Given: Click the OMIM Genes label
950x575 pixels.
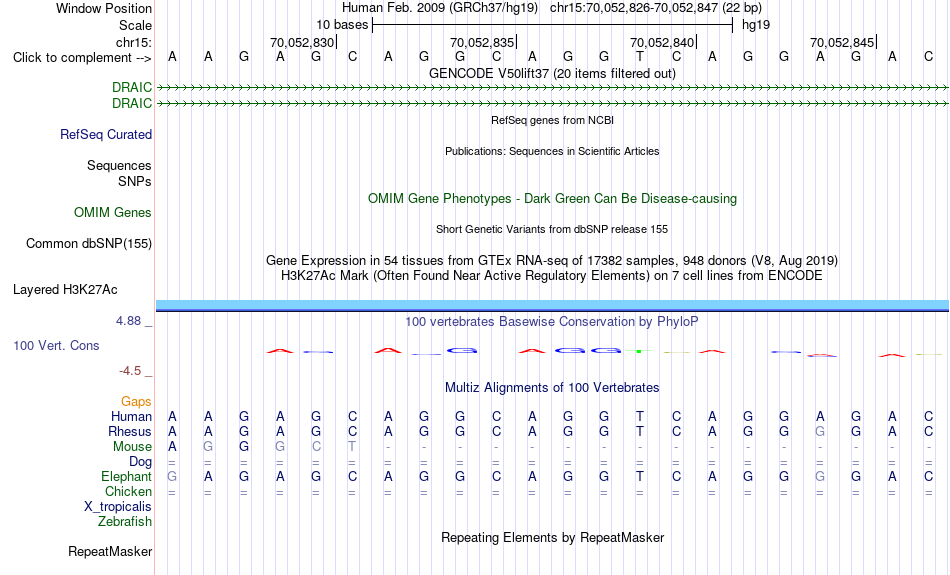Looking at the screenshot, I should pyautogui.click(x=112, y=213).
